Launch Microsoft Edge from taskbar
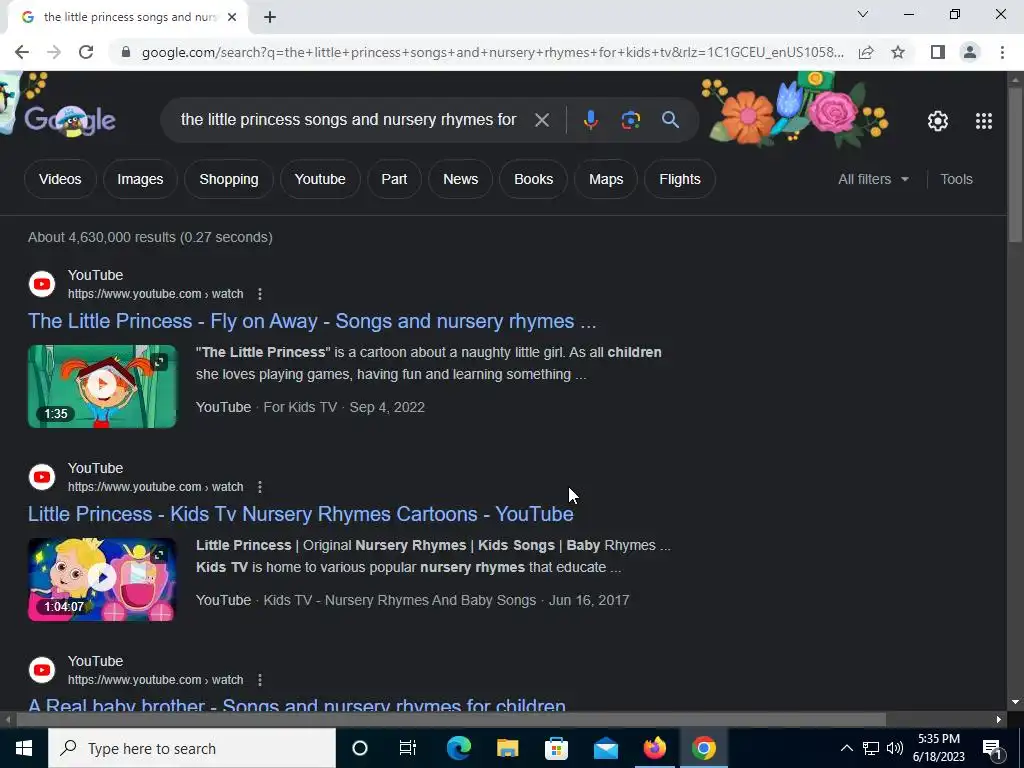The image size is (1024, 768). pyautogui.click(x=458, y=748)
